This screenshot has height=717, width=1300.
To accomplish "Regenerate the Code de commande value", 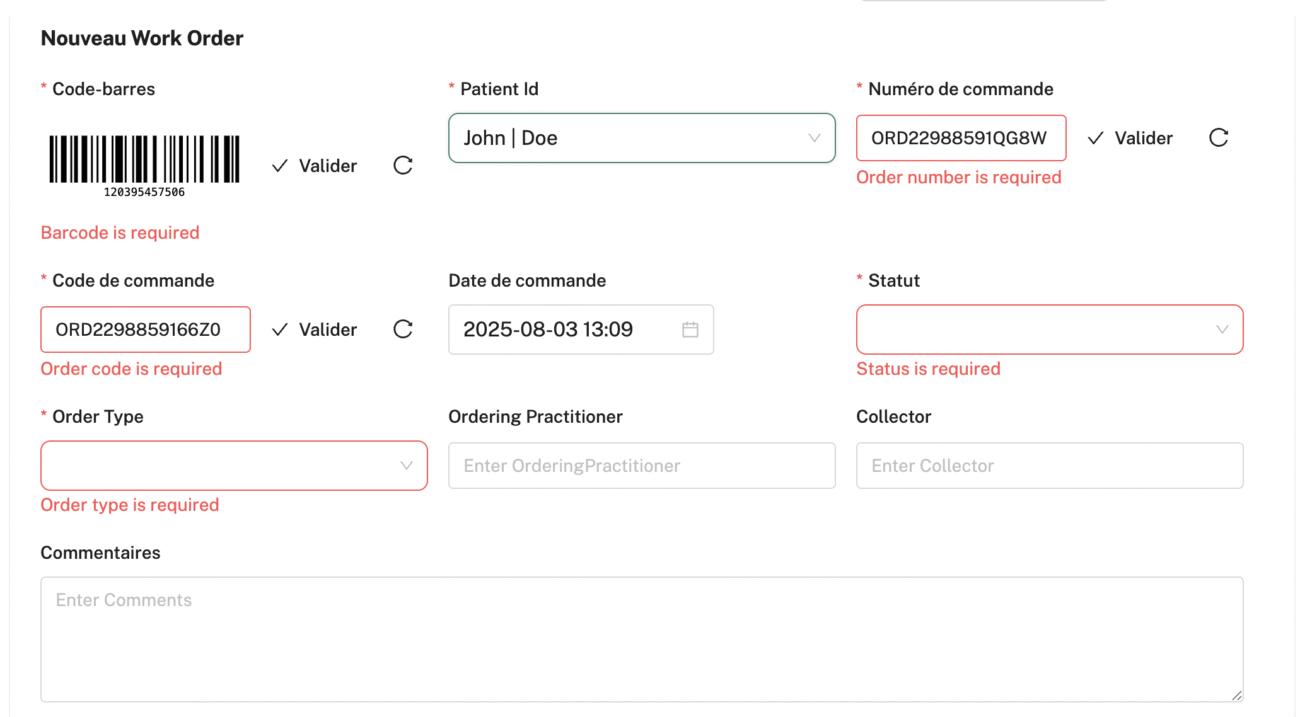I will [x=403, y=330].
